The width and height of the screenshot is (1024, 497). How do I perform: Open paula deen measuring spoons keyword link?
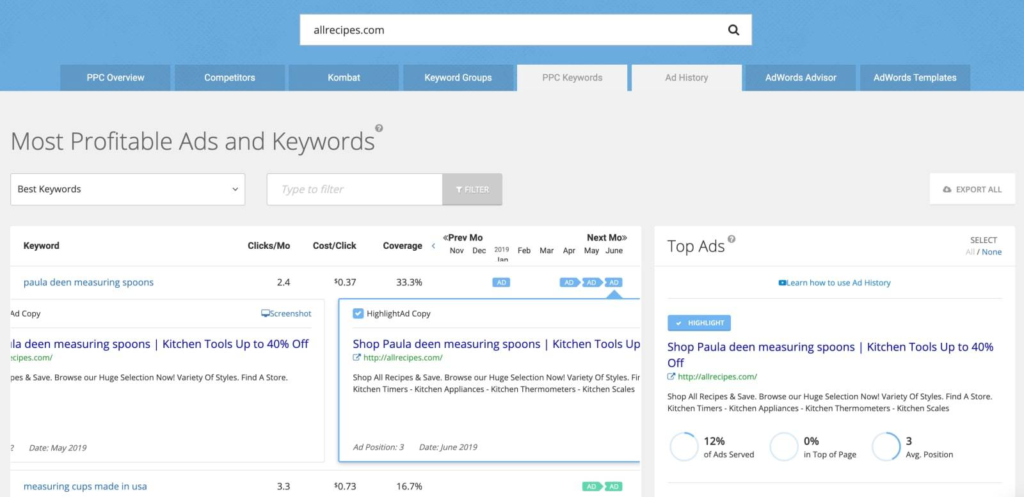(88, 283)
